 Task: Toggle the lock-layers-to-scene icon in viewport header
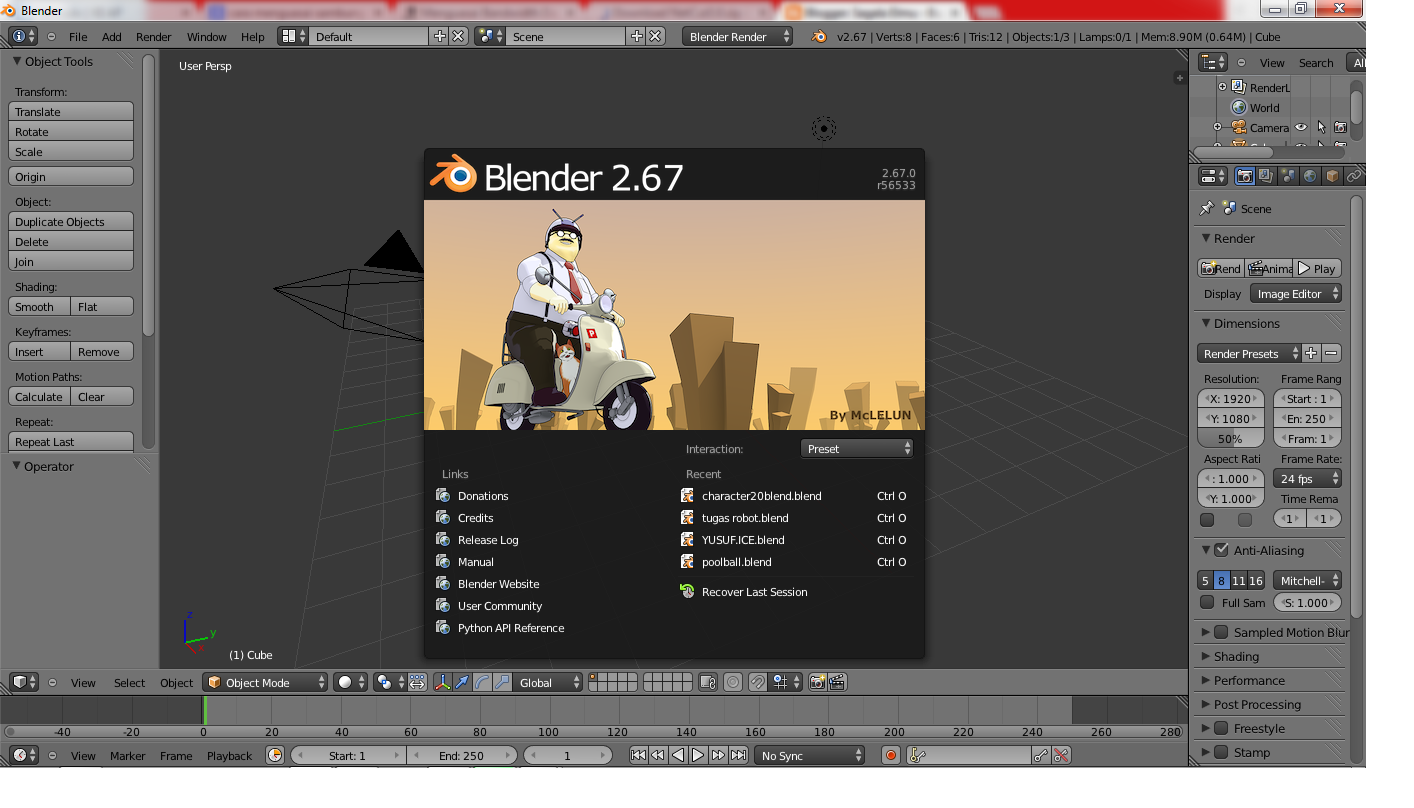(x=708, y=682)
